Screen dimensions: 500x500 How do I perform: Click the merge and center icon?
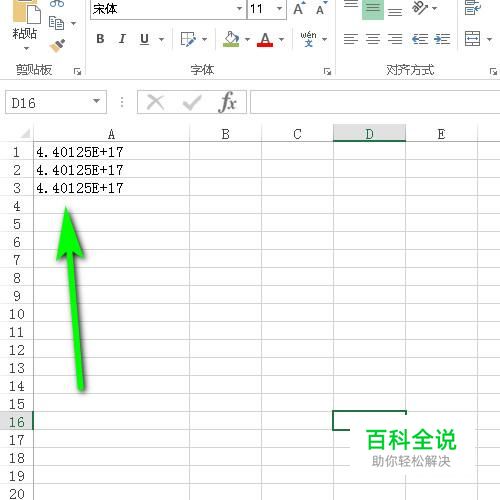click(473, 39)
